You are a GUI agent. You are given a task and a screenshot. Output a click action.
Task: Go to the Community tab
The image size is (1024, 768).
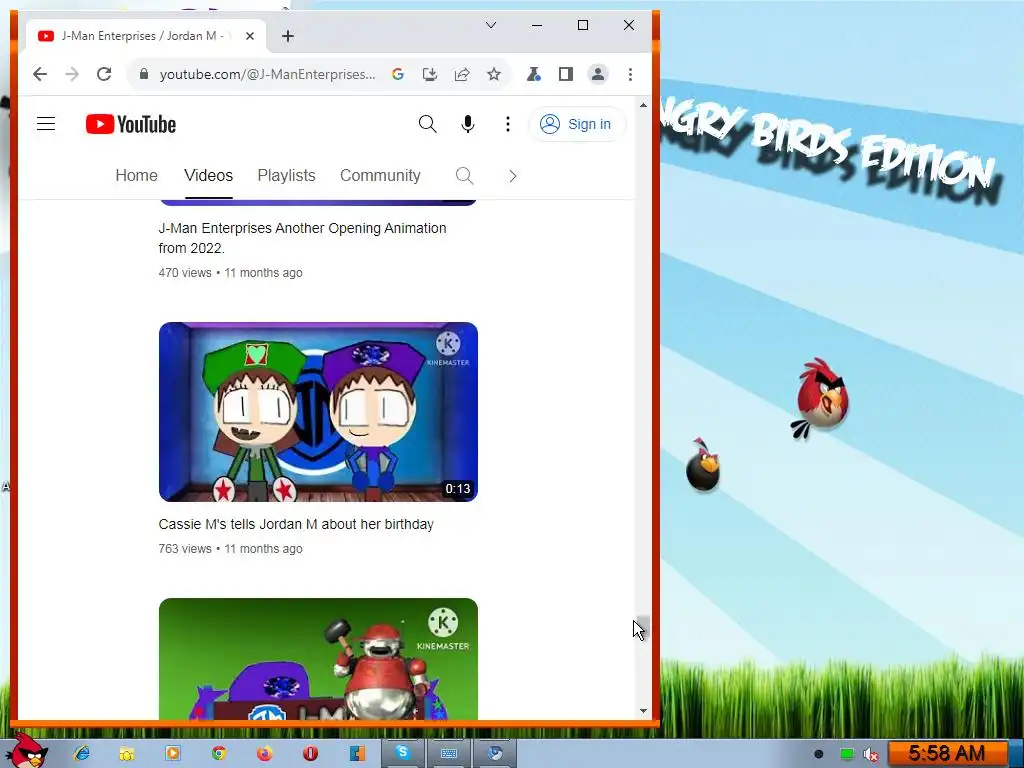[x=380, y=176]
